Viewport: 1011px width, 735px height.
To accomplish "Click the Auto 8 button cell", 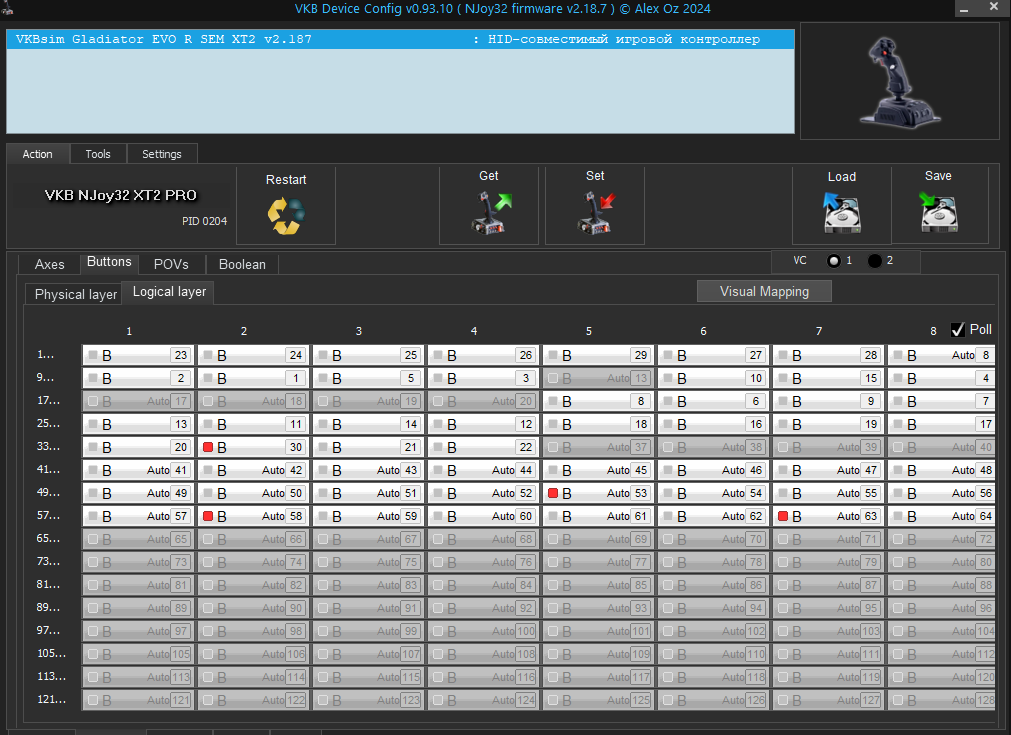I will pos(942,355).
